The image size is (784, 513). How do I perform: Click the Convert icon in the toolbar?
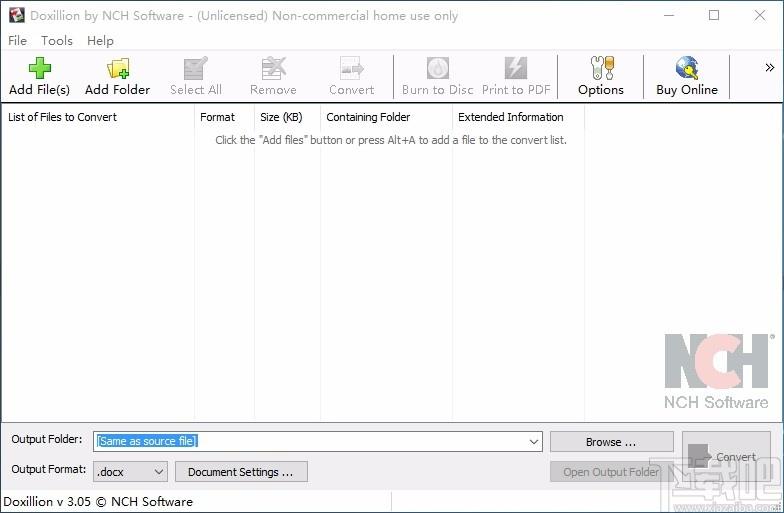(x=352, y=68)
